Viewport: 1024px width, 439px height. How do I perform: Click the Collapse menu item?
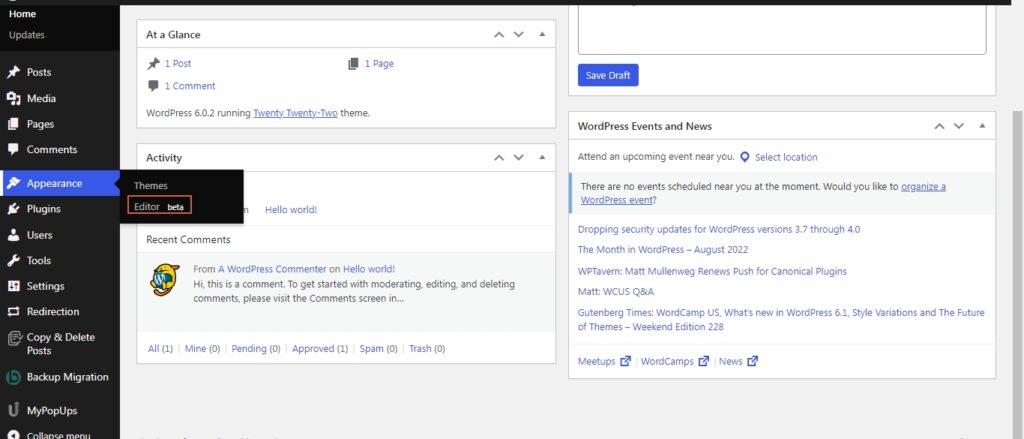(x=59, y=434)
